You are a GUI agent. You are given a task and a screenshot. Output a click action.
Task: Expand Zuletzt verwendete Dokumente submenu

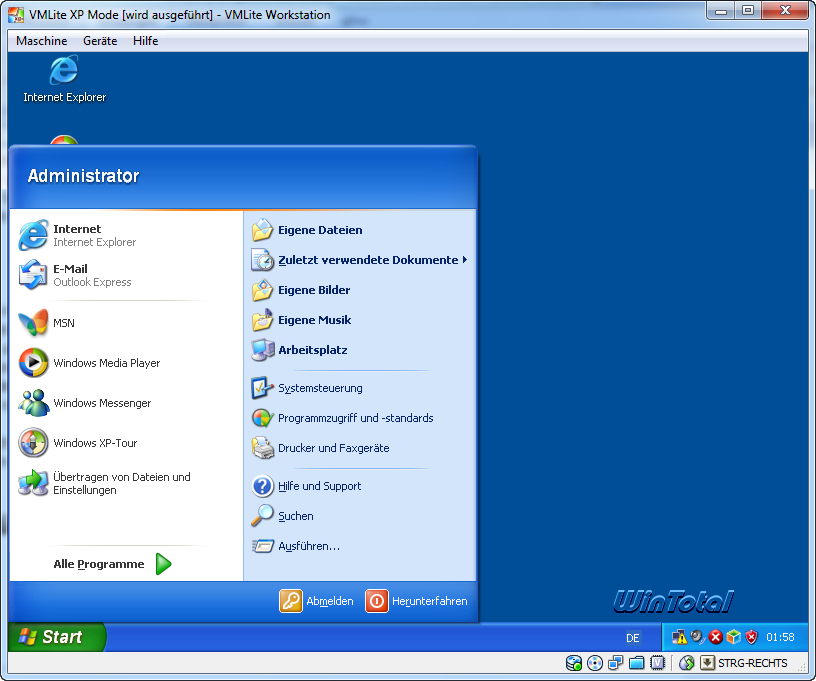click(360, 260)
